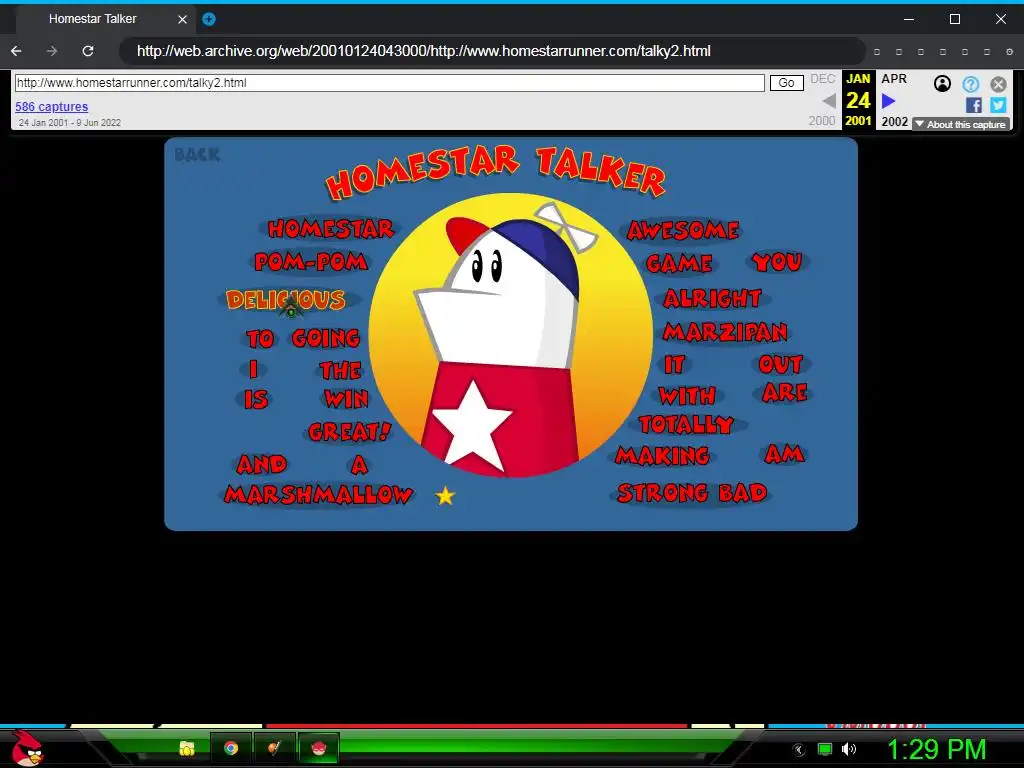The height and width of the screenshot is (768, 1024).
Task: Reload the current page
Action: pyautogui.click(x=88, y=51)
